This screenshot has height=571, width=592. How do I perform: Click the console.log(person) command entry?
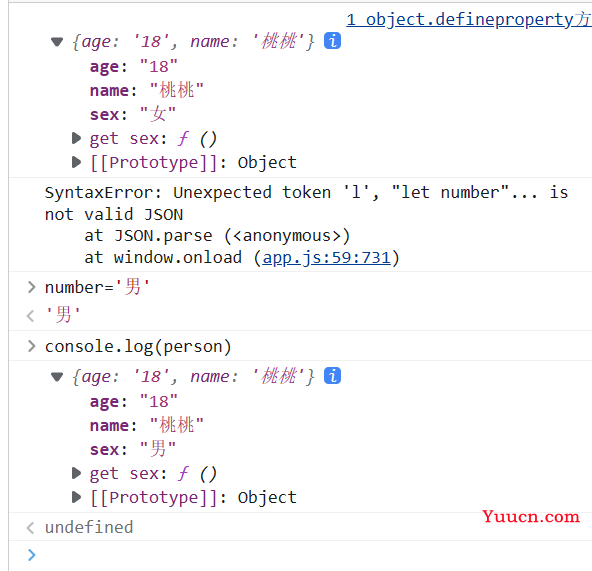138,346
